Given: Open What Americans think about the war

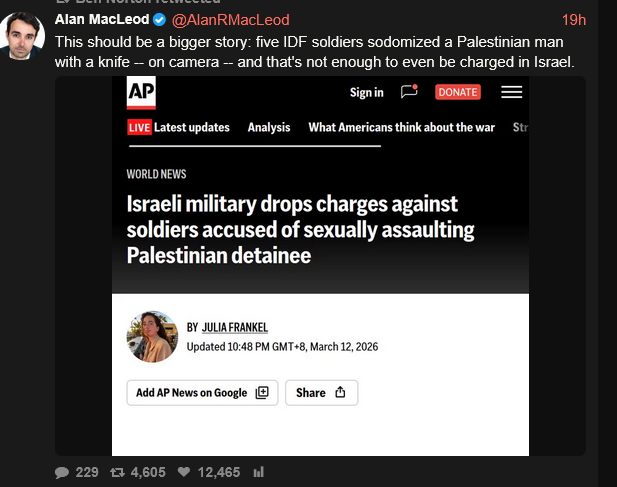Looking at the screenshot, I should (402, 127).
